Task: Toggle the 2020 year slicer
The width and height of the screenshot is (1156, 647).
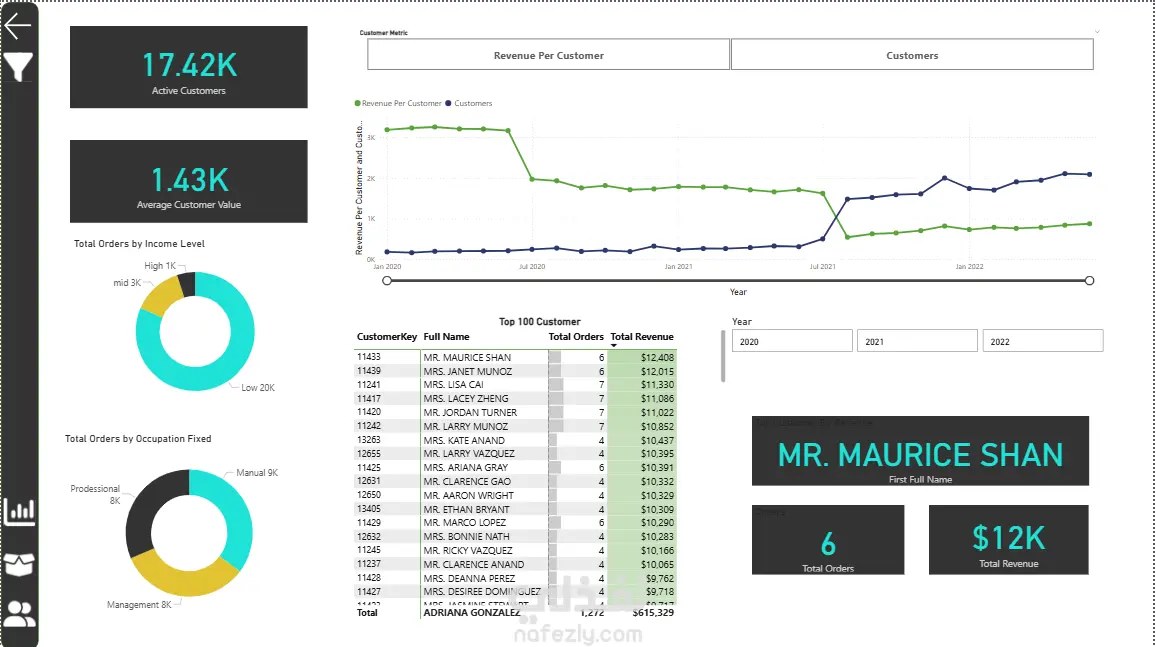Action: pos(792,341)
